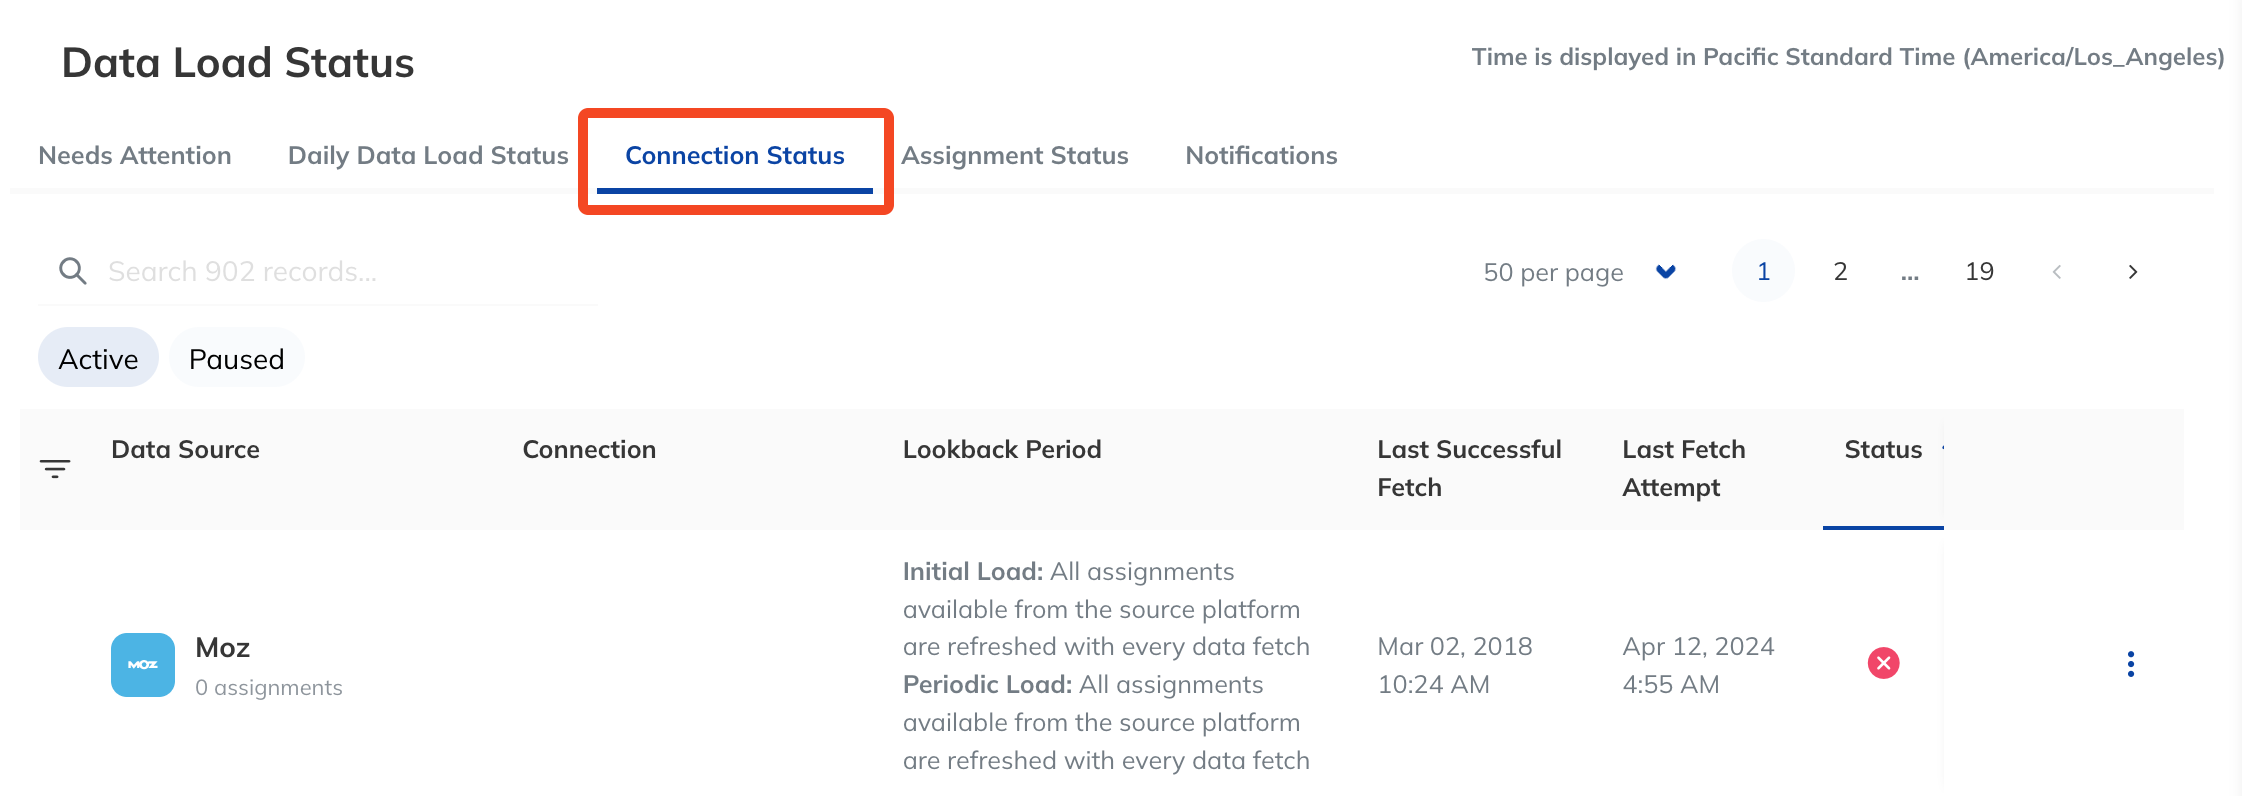Go to previous page arrow
Viewport: 2246px width, 796px height.
click(2057, 272)
